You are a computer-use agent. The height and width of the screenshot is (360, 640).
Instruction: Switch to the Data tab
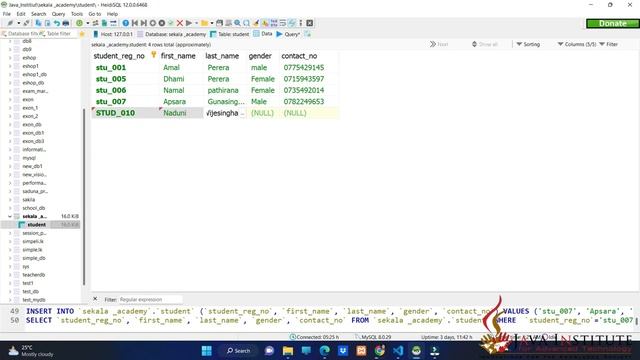coord(262,34)
